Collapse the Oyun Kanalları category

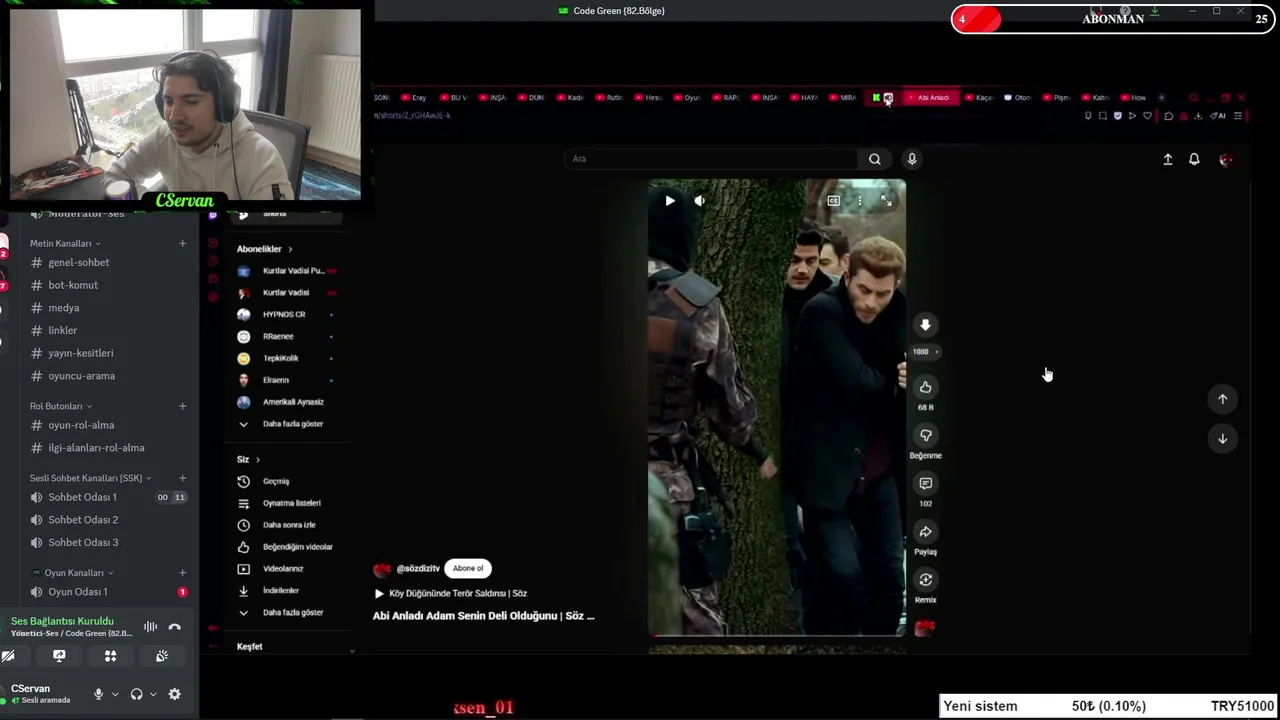tap(72, 573)
